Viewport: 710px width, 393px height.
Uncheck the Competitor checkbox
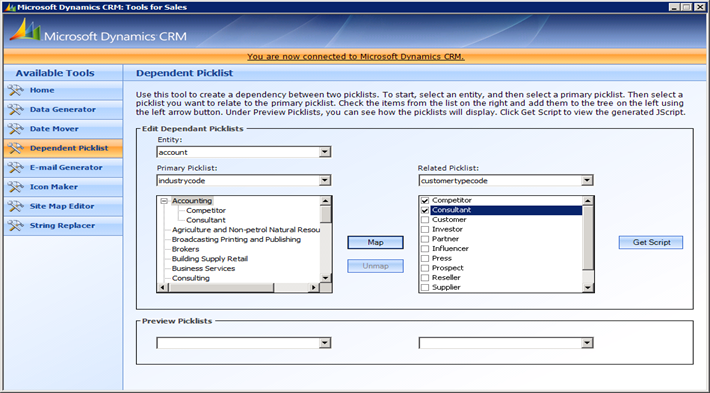425,201
